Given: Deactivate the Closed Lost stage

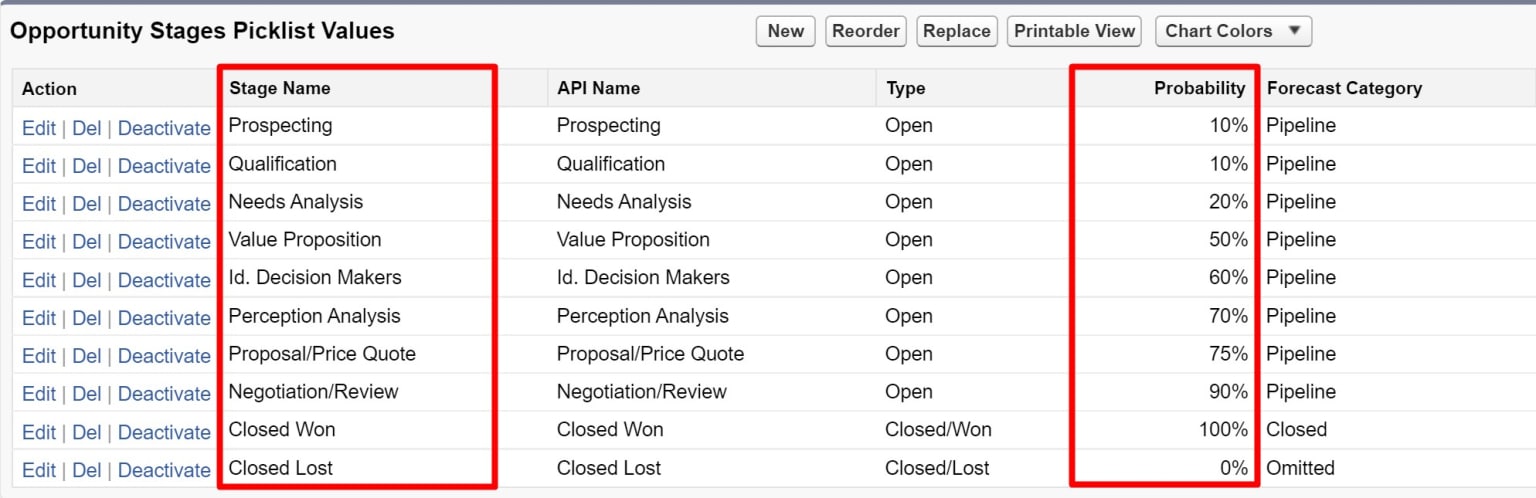Looking at the screenshot, I should pos(164,470).
